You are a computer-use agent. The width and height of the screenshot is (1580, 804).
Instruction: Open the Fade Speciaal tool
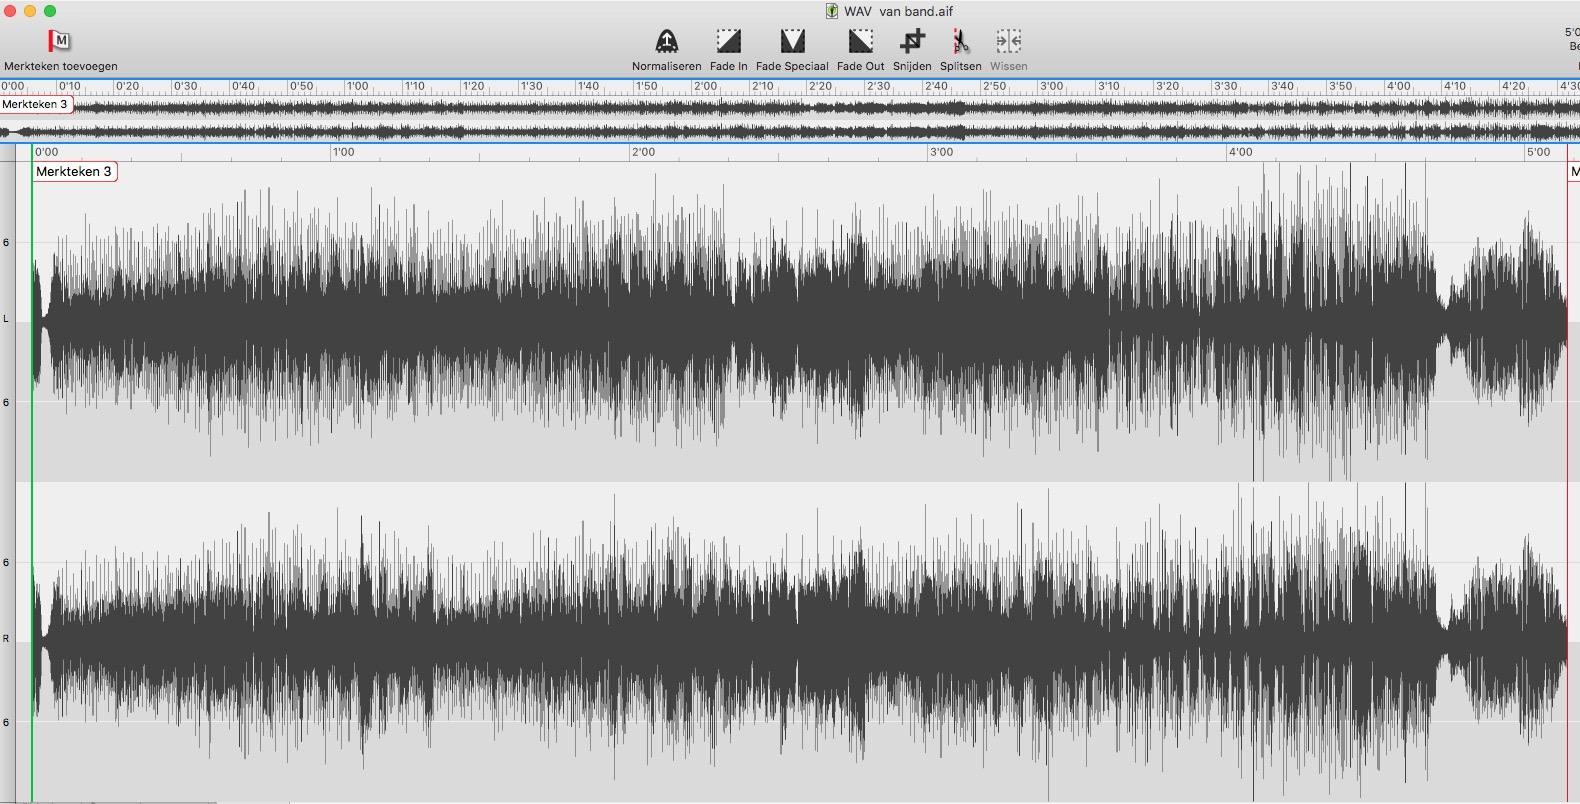tap(792, 41)
